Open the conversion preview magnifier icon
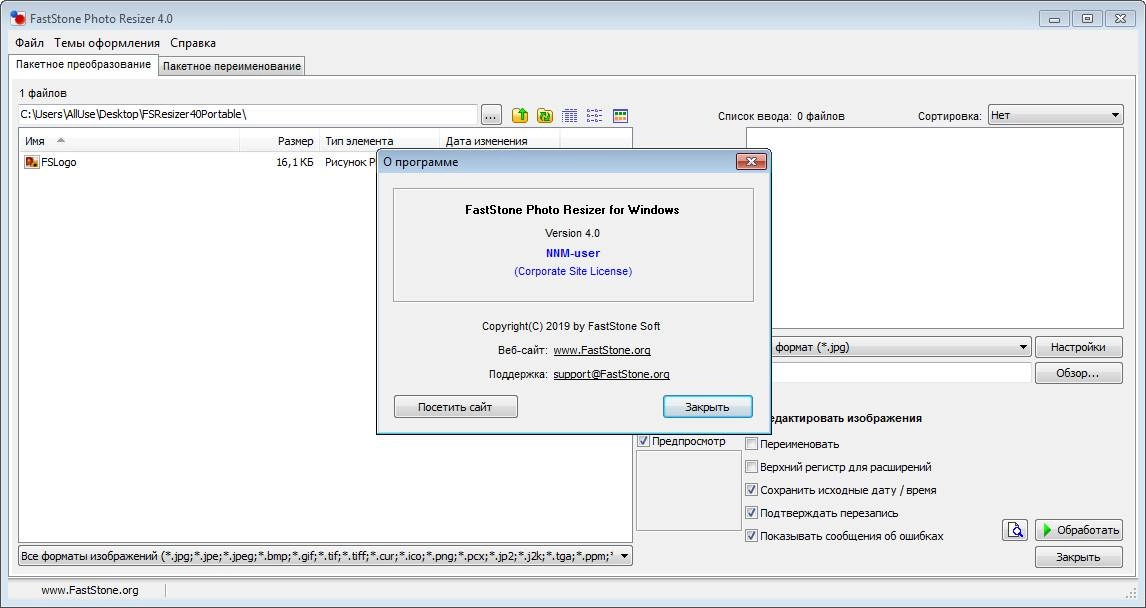 click(1015, 530)
